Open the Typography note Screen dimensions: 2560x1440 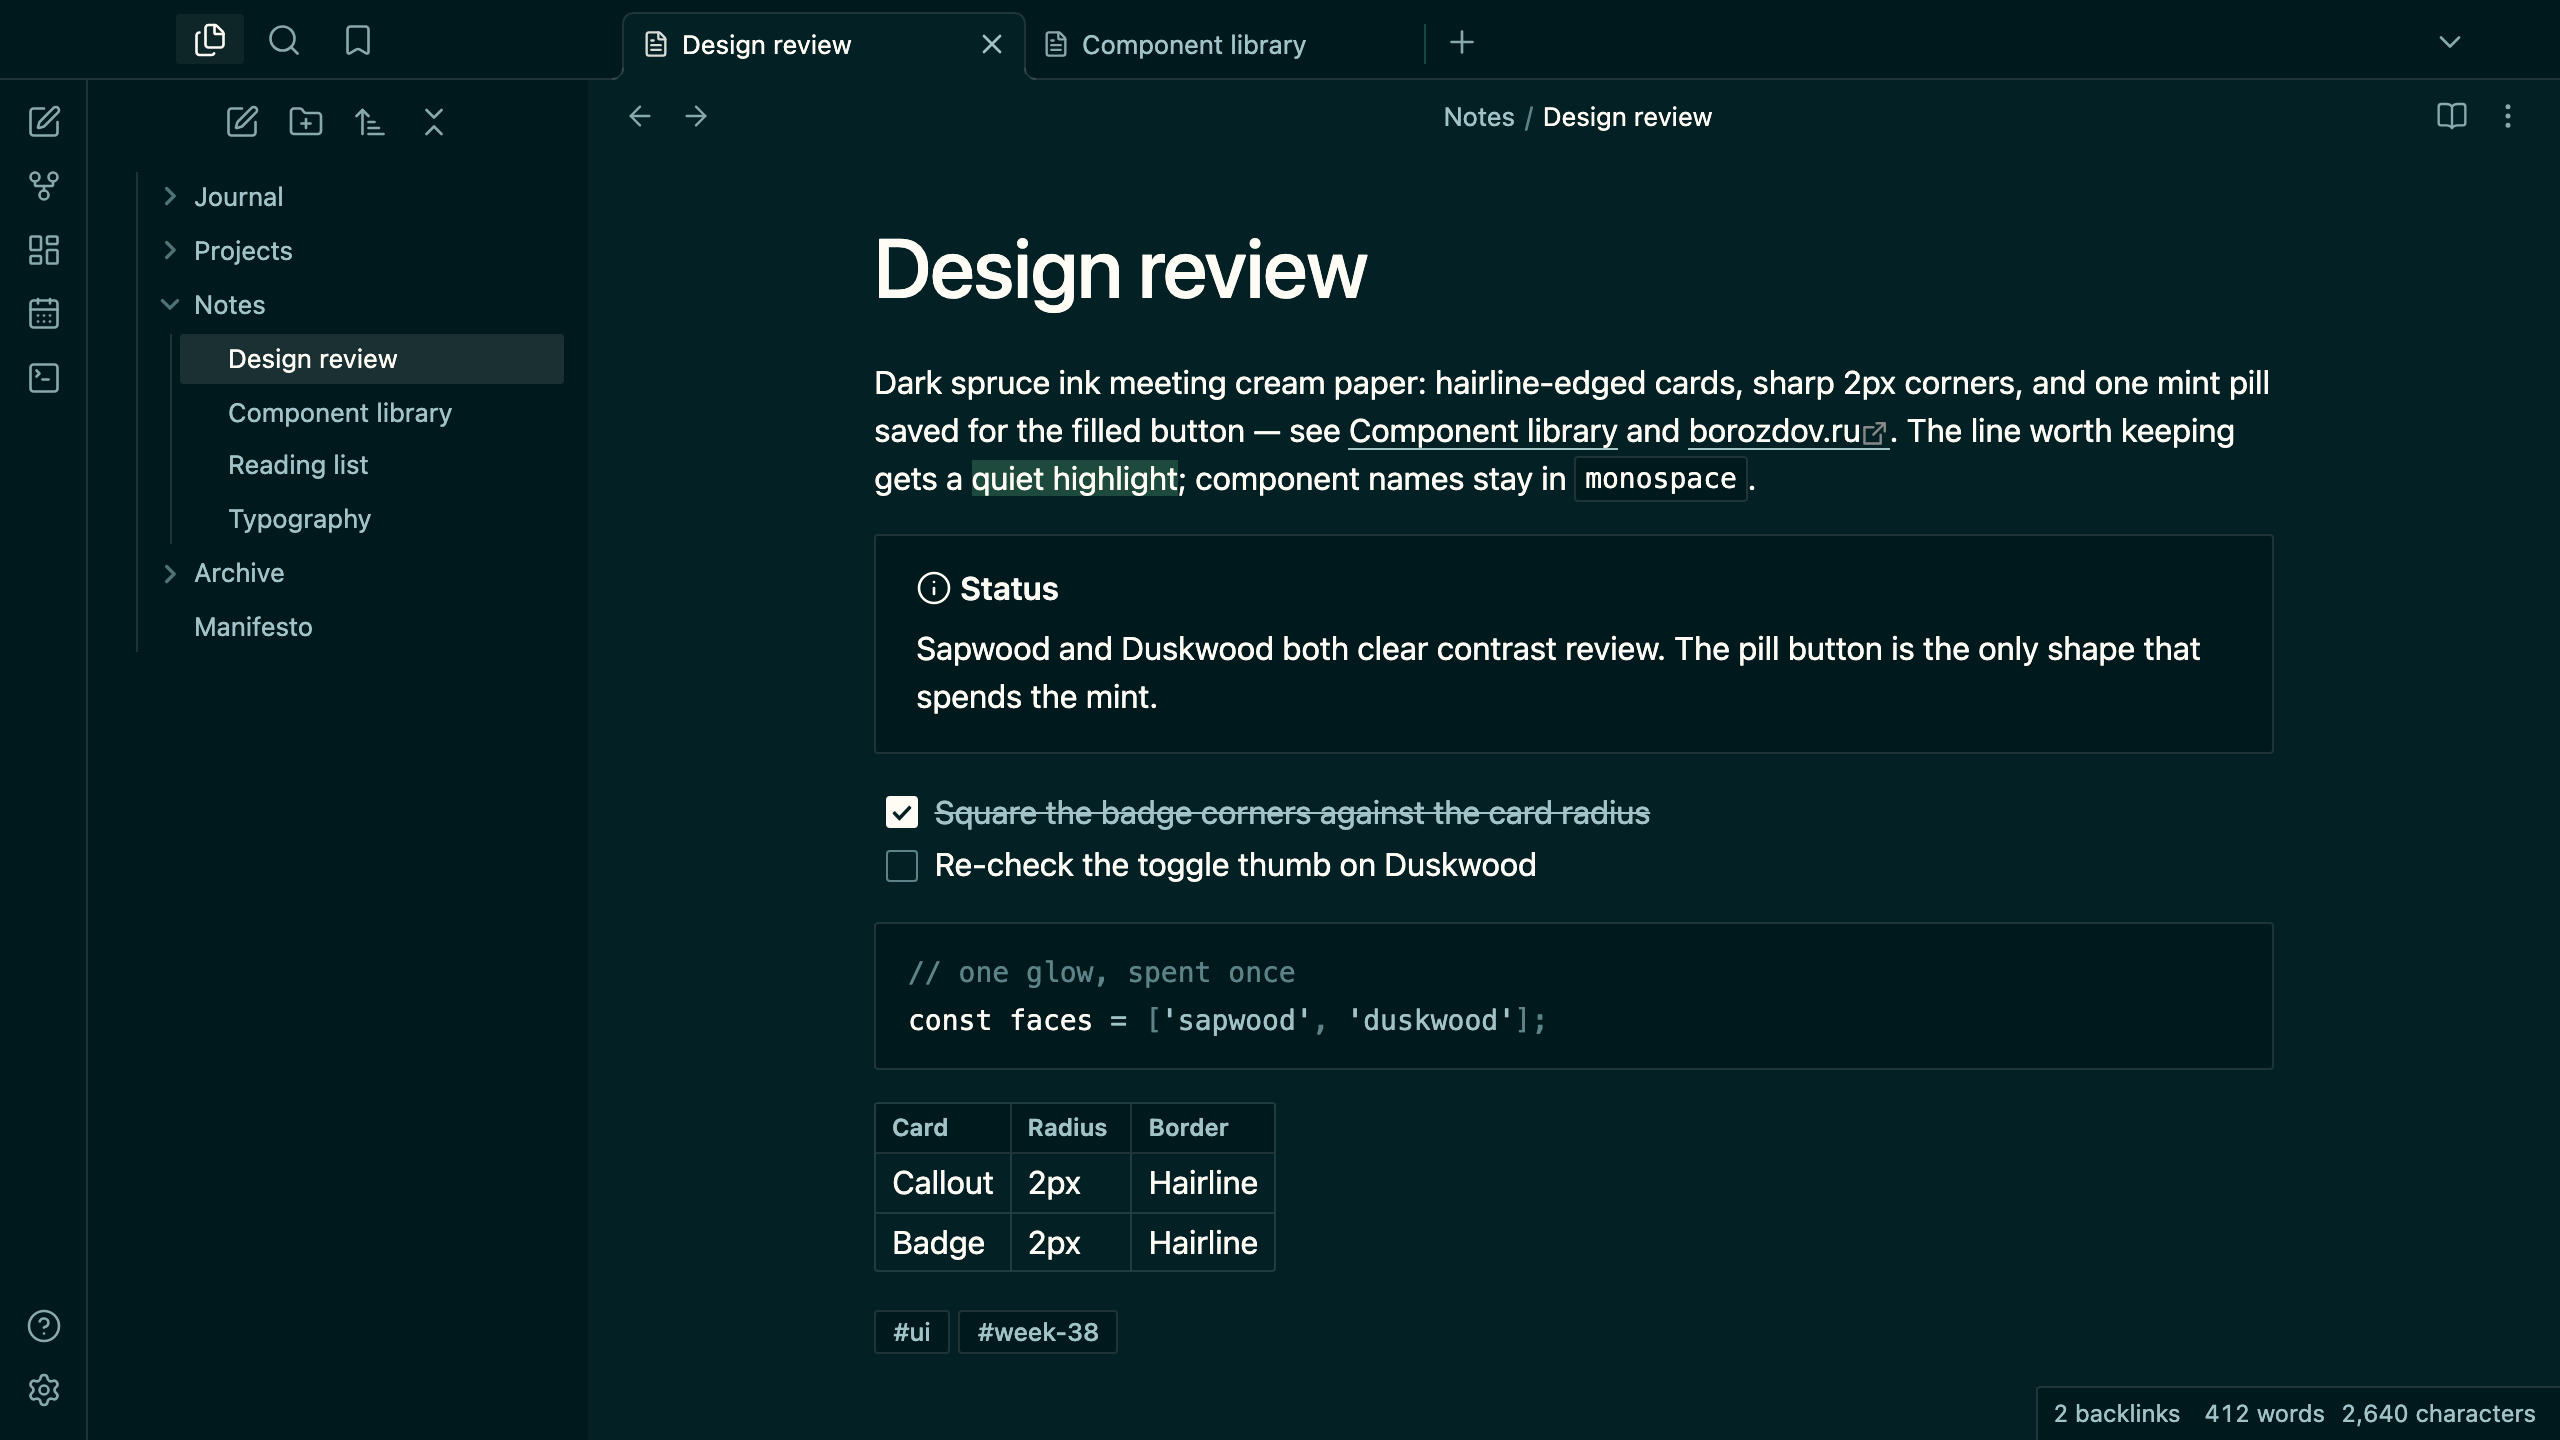[x=370, y=519]
